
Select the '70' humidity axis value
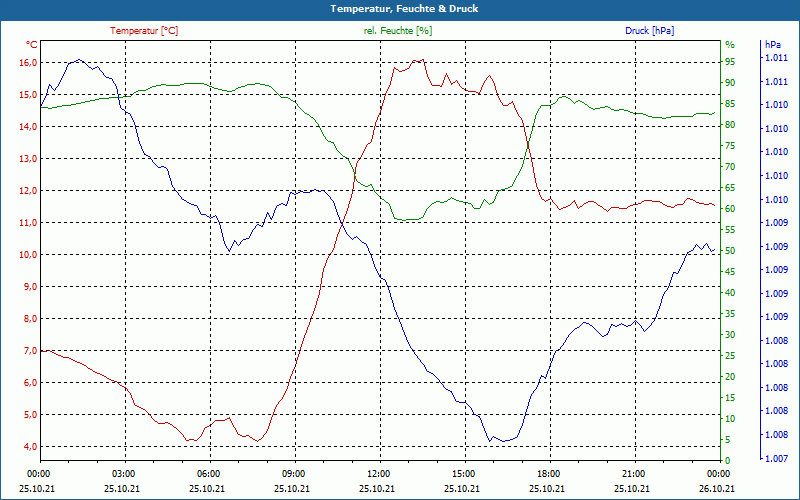[x=730, y=167]
